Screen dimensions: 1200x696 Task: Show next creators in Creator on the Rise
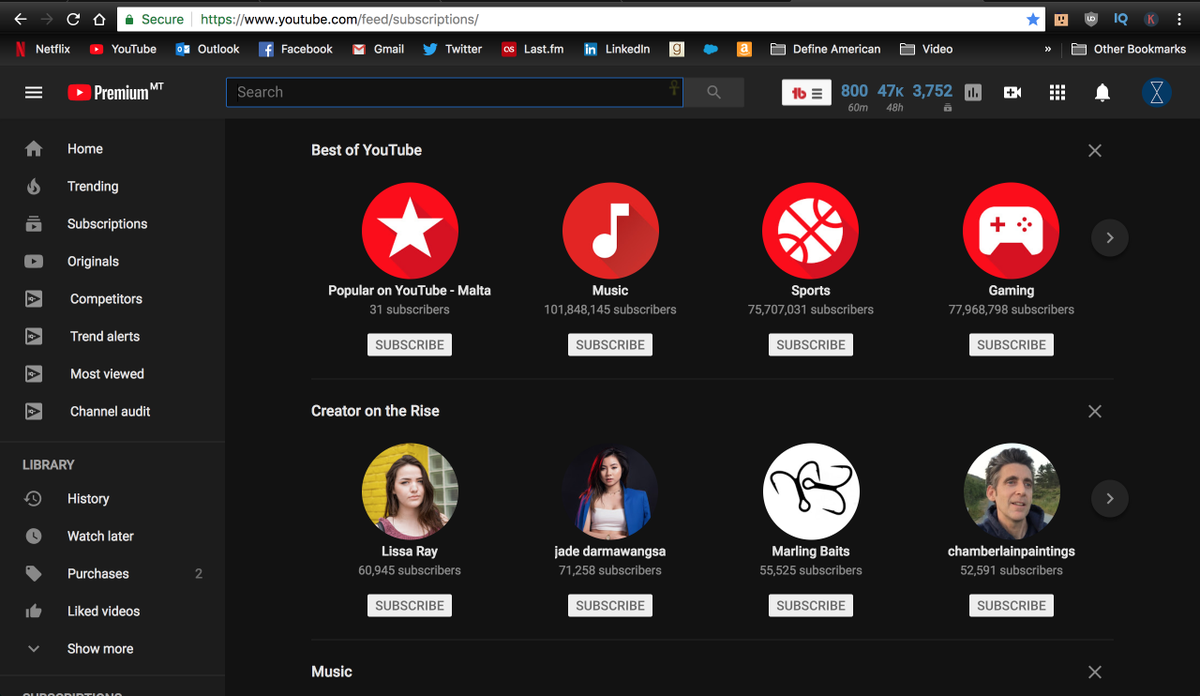coord(1109,498)
